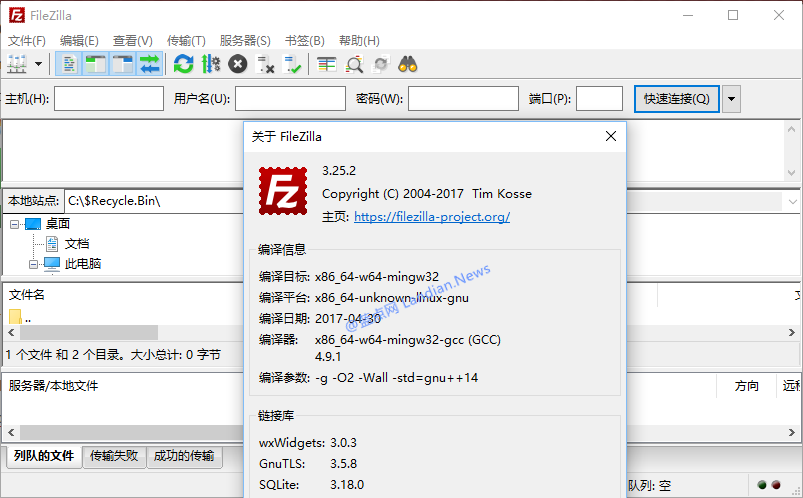
Task: Click the 方向 queue column header
Action: point(746,386)
